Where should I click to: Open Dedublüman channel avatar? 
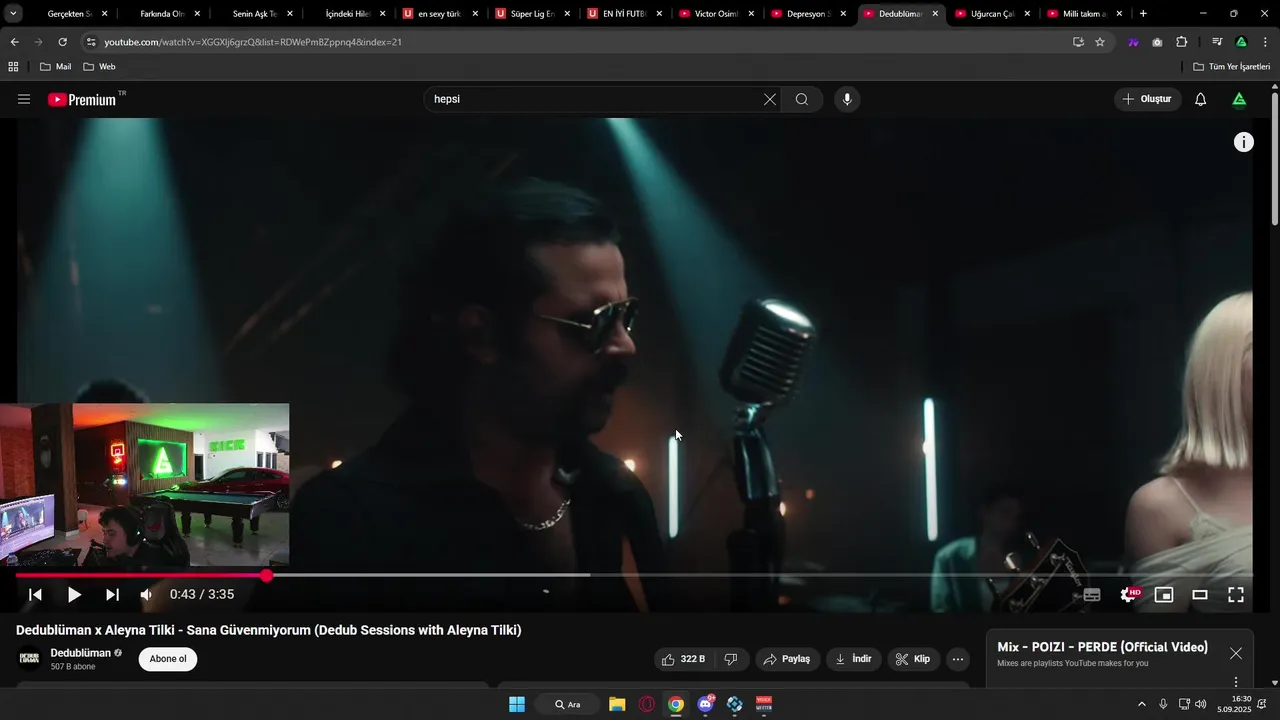29,658
